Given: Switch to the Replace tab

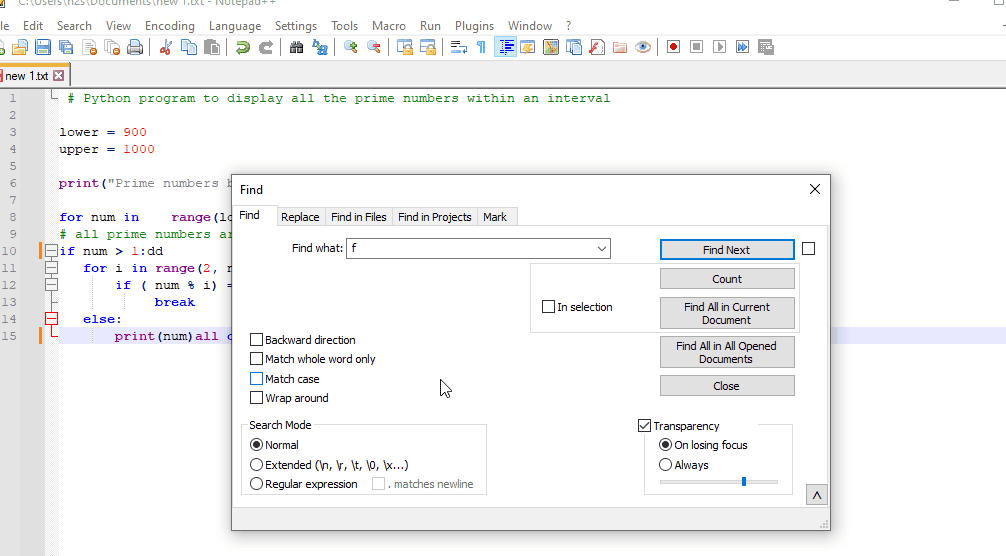Looking at the screenshot, I should 300,217.
